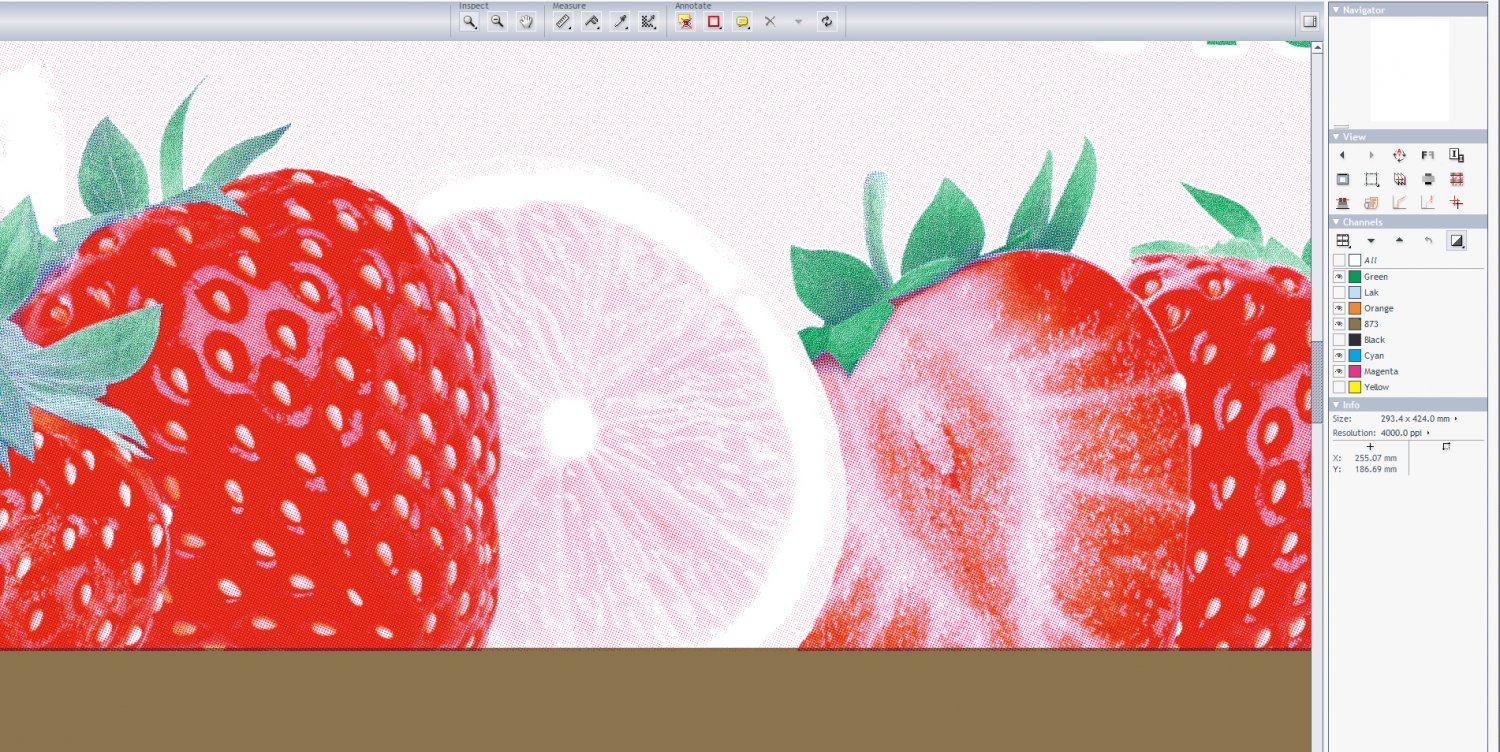Image resolution: width=1500 pixels, height=752 pixels.
Task: Show the Lak channel
Action: [1339, 292]
